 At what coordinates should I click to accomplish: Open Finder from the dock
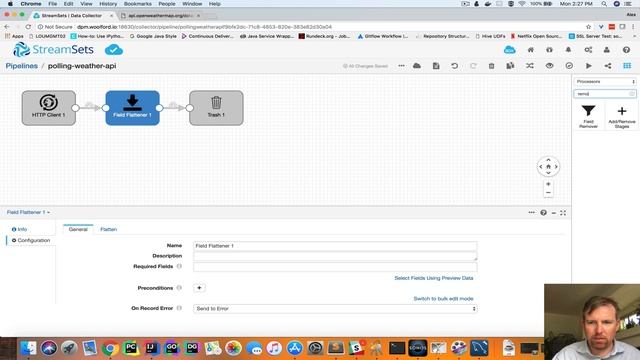pos(28,348)
